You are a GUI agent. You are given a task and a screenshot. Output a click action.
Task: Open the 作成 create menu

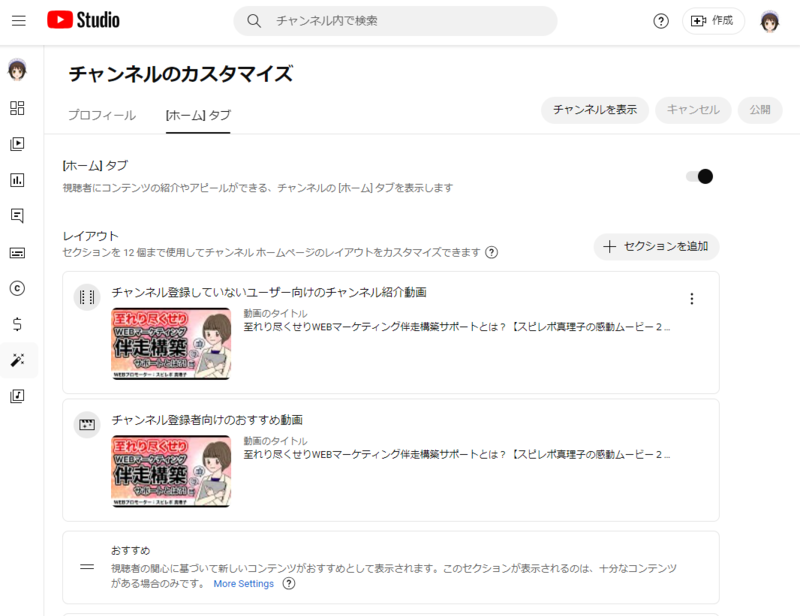713,21
